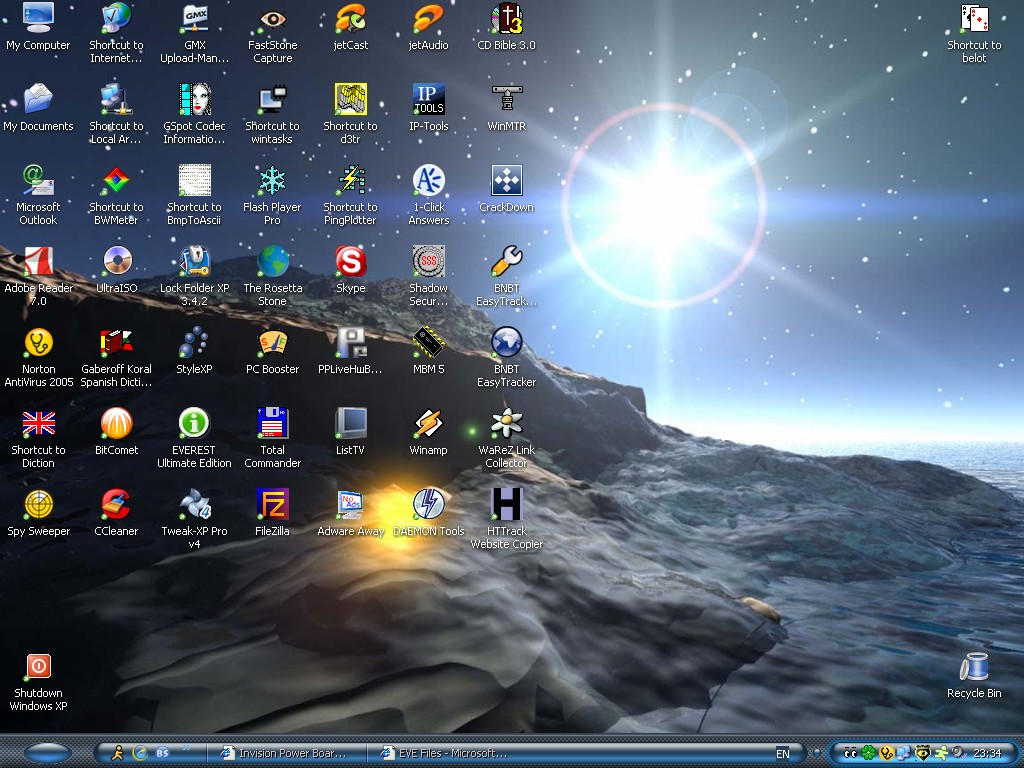
Task: Select the CrackDown icon
Action: (x=507, y=180)
